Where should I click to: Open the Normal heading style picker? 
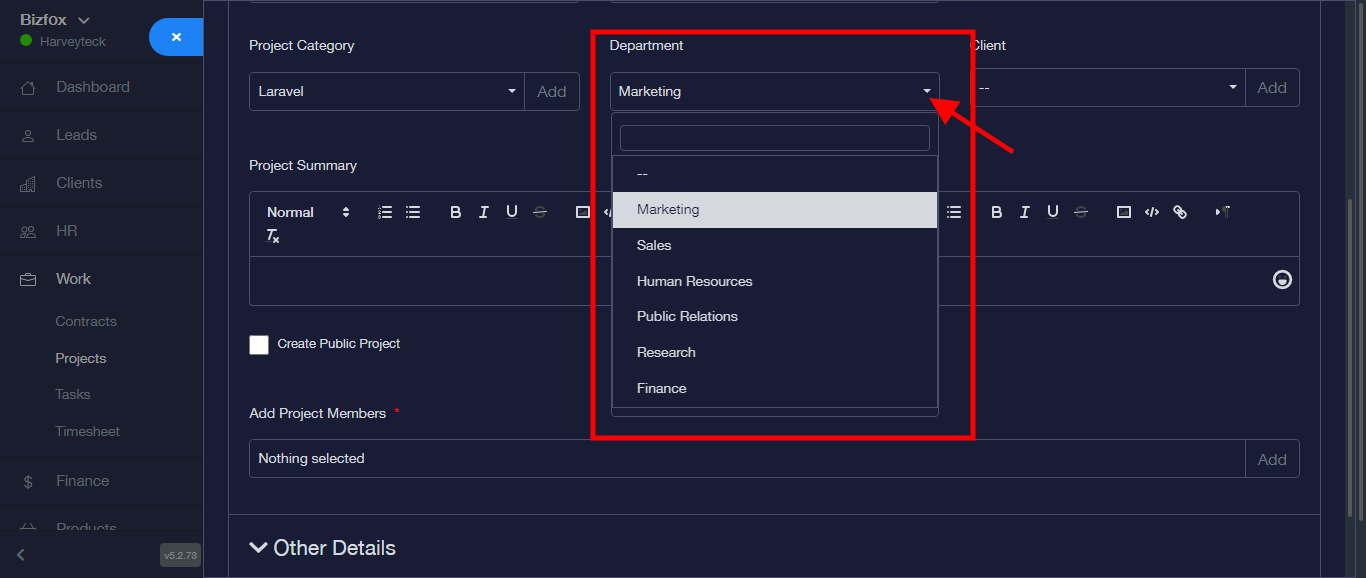pos(308,212)
